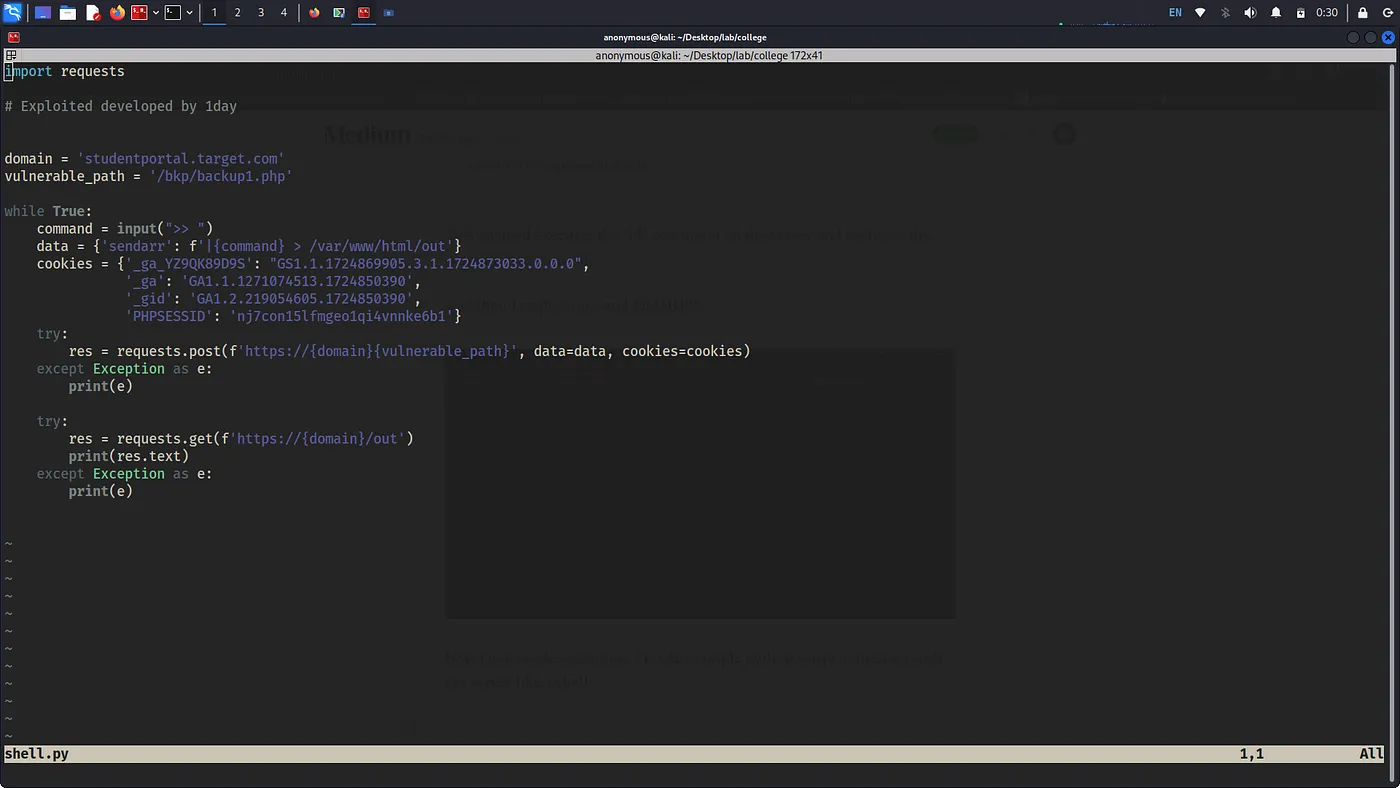Click the terminal pane icon left of tab title
Image resolution: width=1400 pixels, height=788 pixels.
10,55
